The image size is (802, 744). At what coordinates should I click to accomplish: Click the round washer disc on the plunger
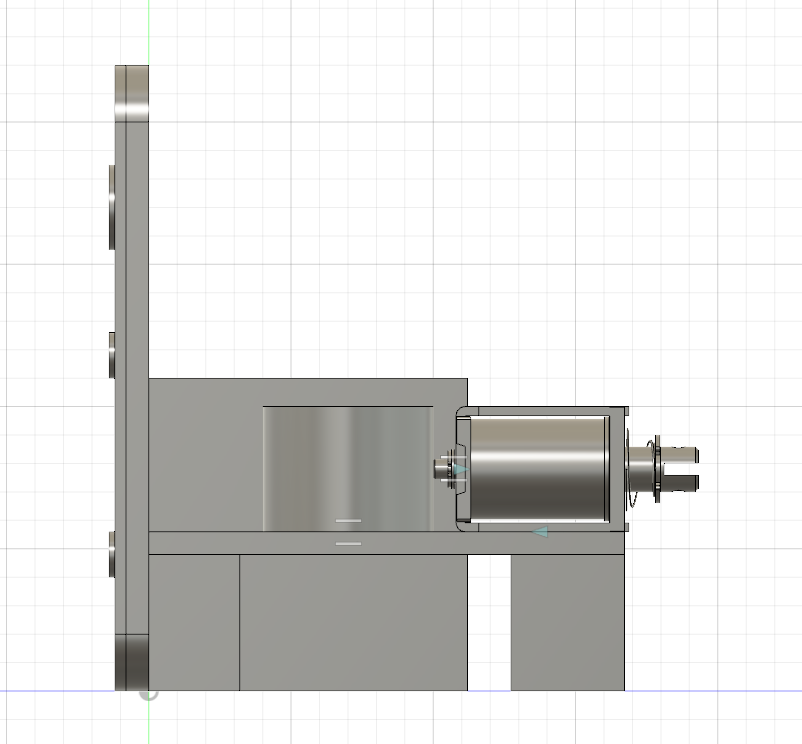[x=656, y=468]
